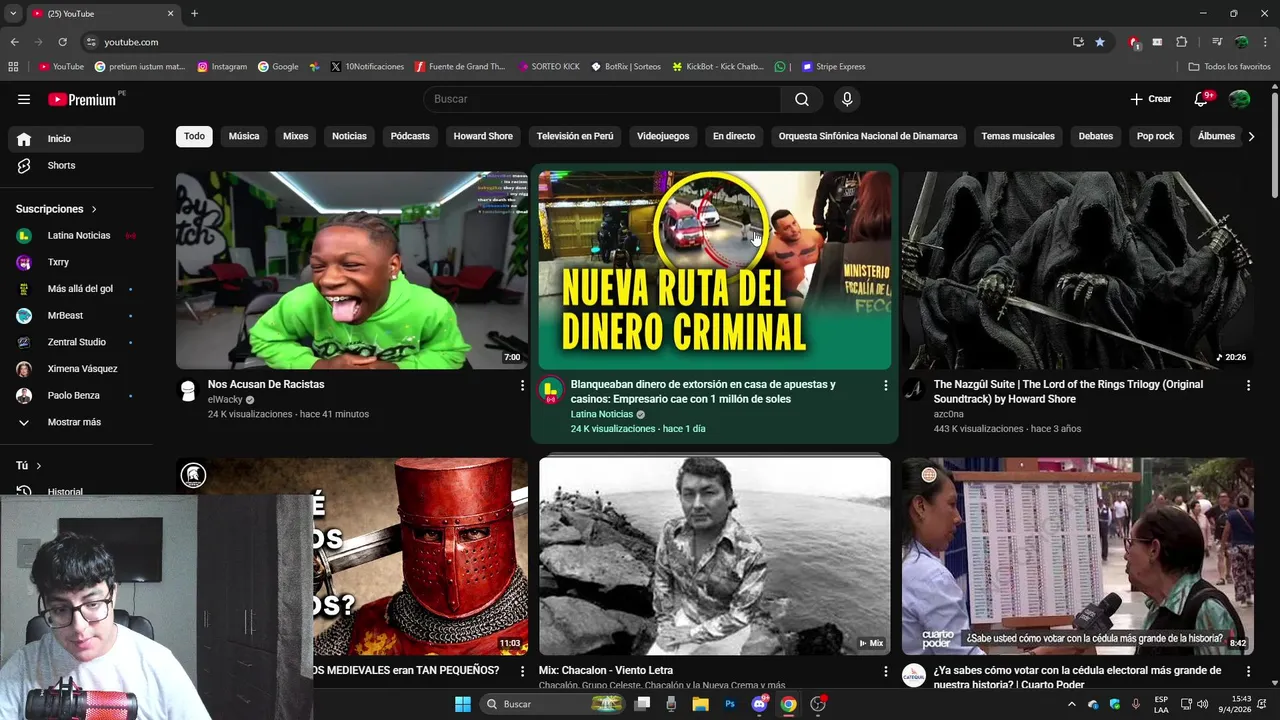Go back in Chrome

point(14,42)
